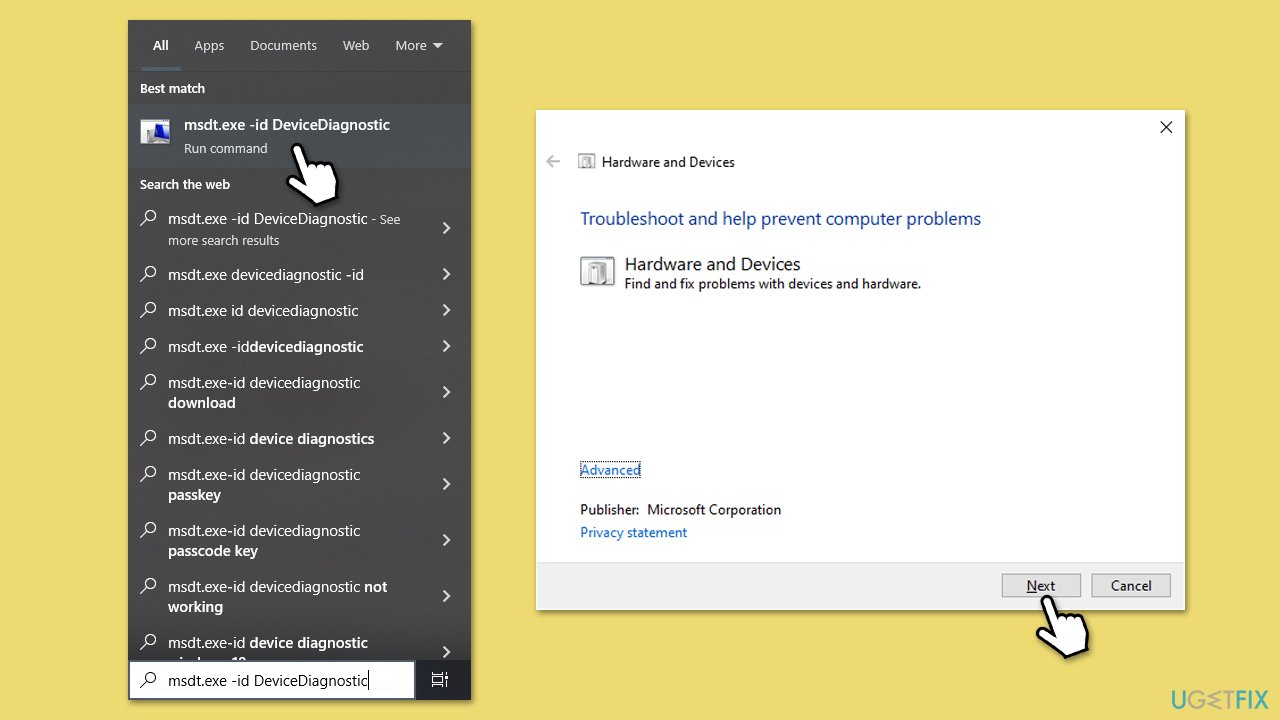Image resolution: width=1280 pixels, height=720 pixels.
Task: Switch to the Apps search tab
Action: click(x=209, y=46)
